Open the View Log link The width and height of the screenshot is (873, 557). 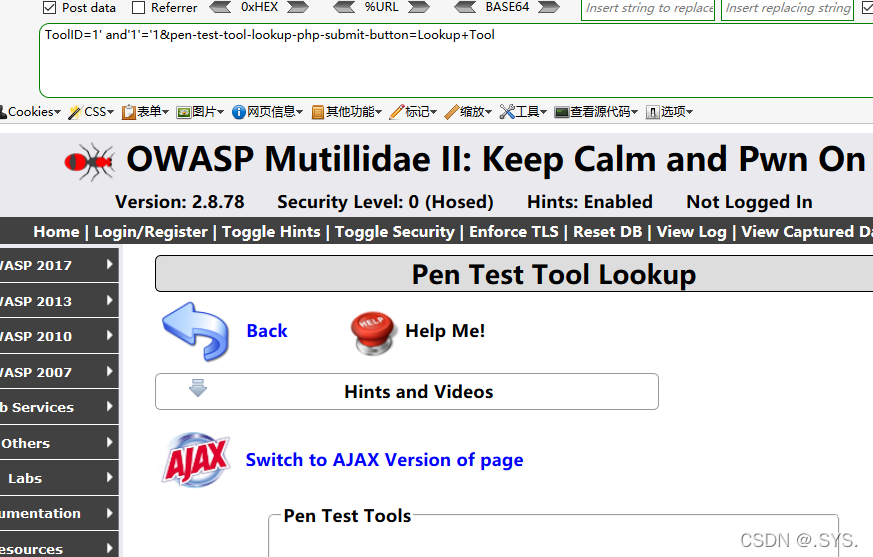tap(691, 231)
